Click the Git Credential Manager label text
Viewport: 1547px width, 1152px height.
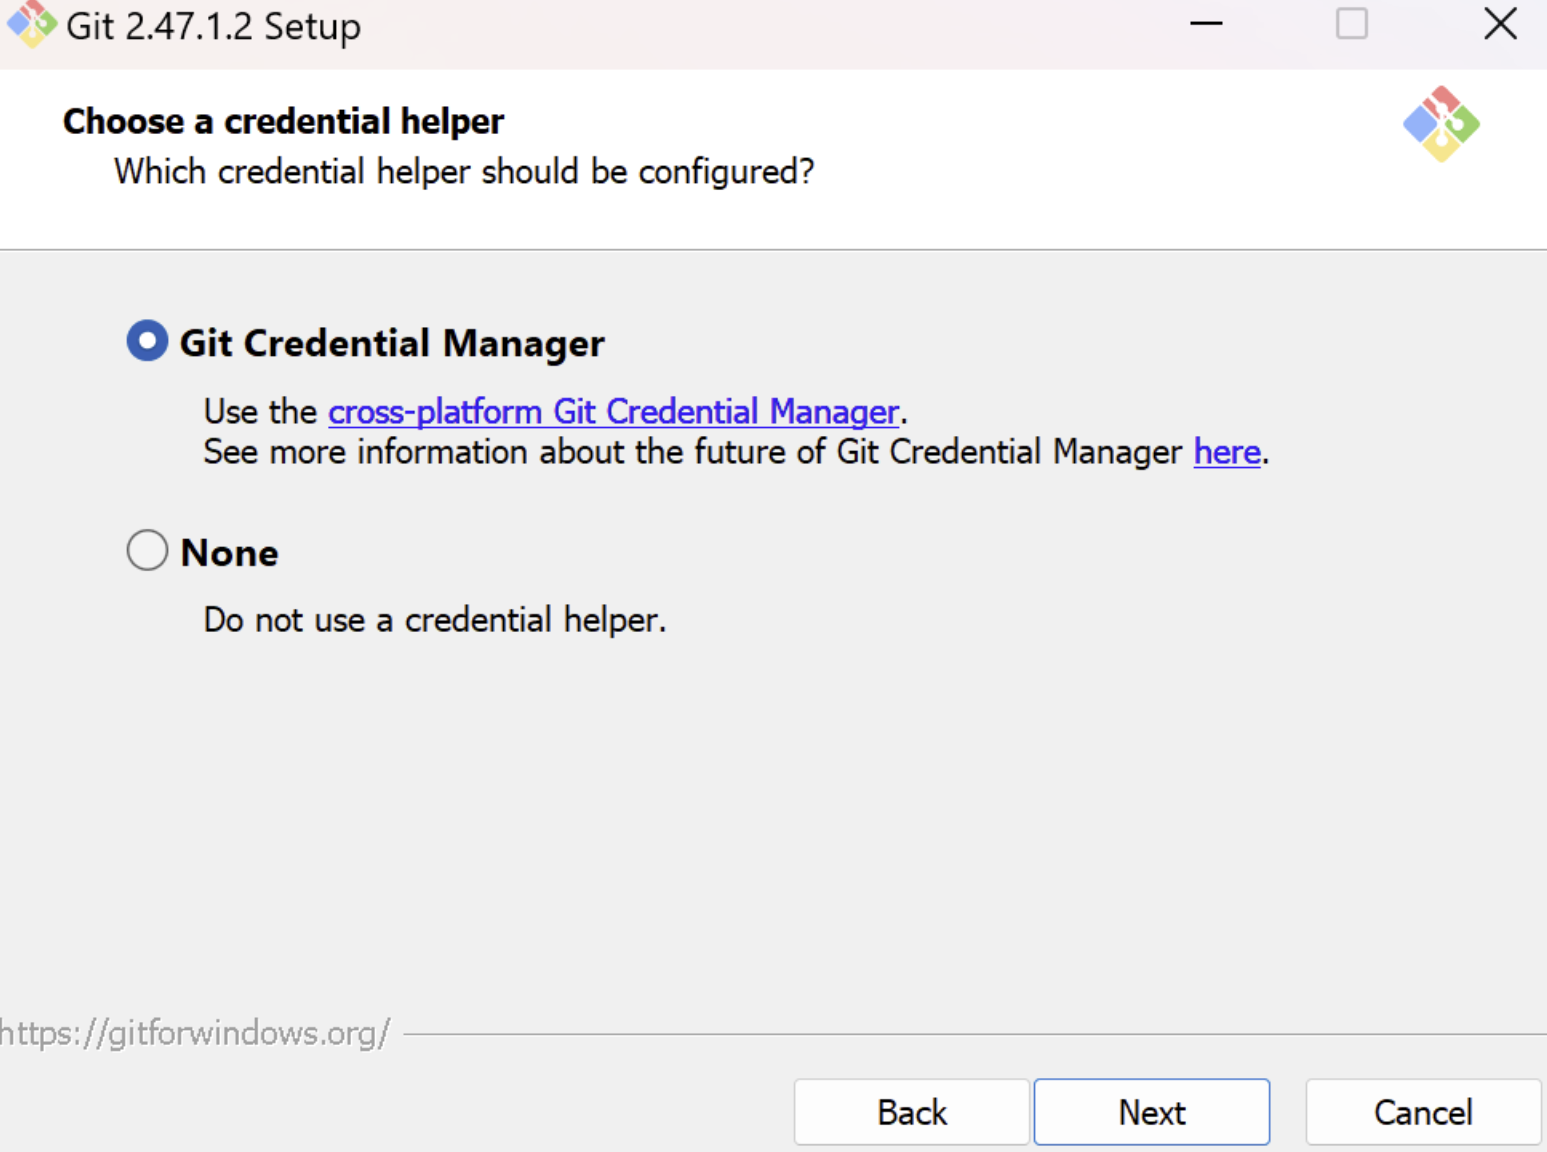point(391,343)
